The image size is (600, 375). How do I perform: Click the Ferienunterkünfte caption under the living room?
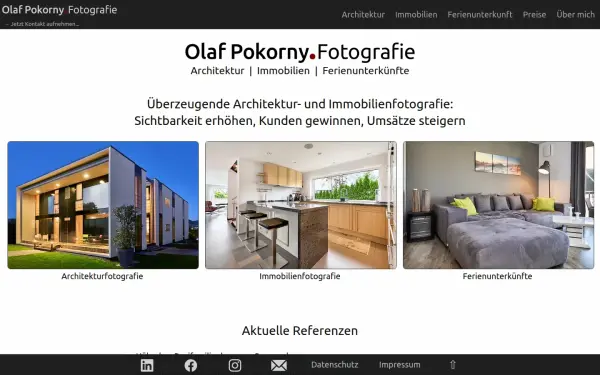click(x=497, y=276)
